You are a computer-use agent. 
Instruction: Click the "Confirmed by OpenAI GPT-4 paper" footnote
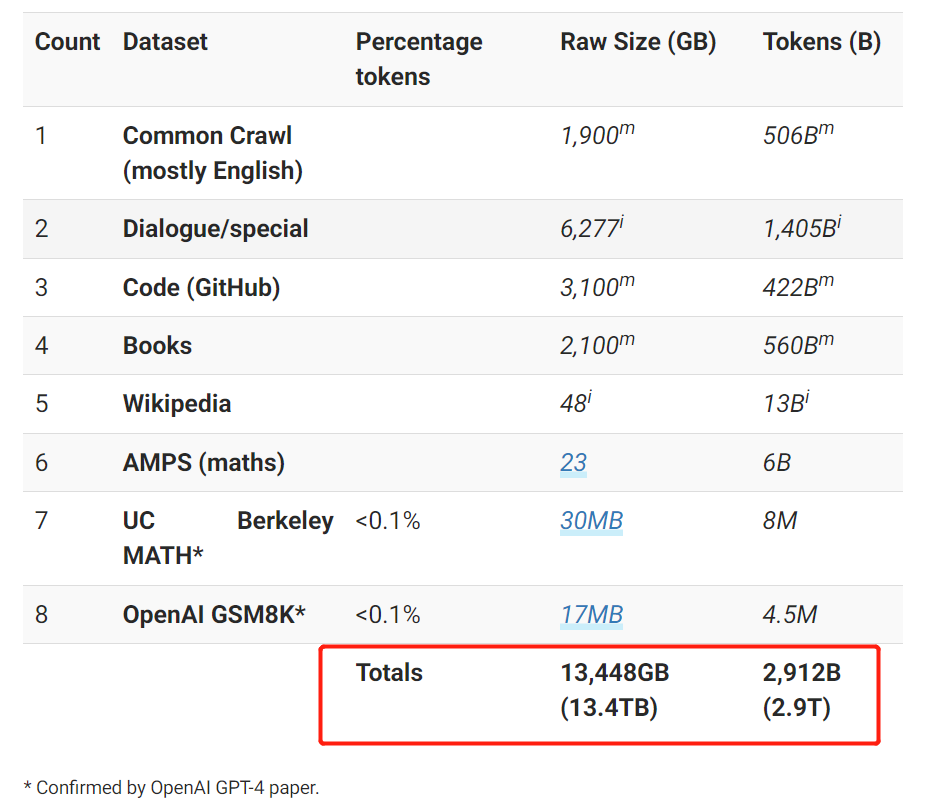point(171,787)
